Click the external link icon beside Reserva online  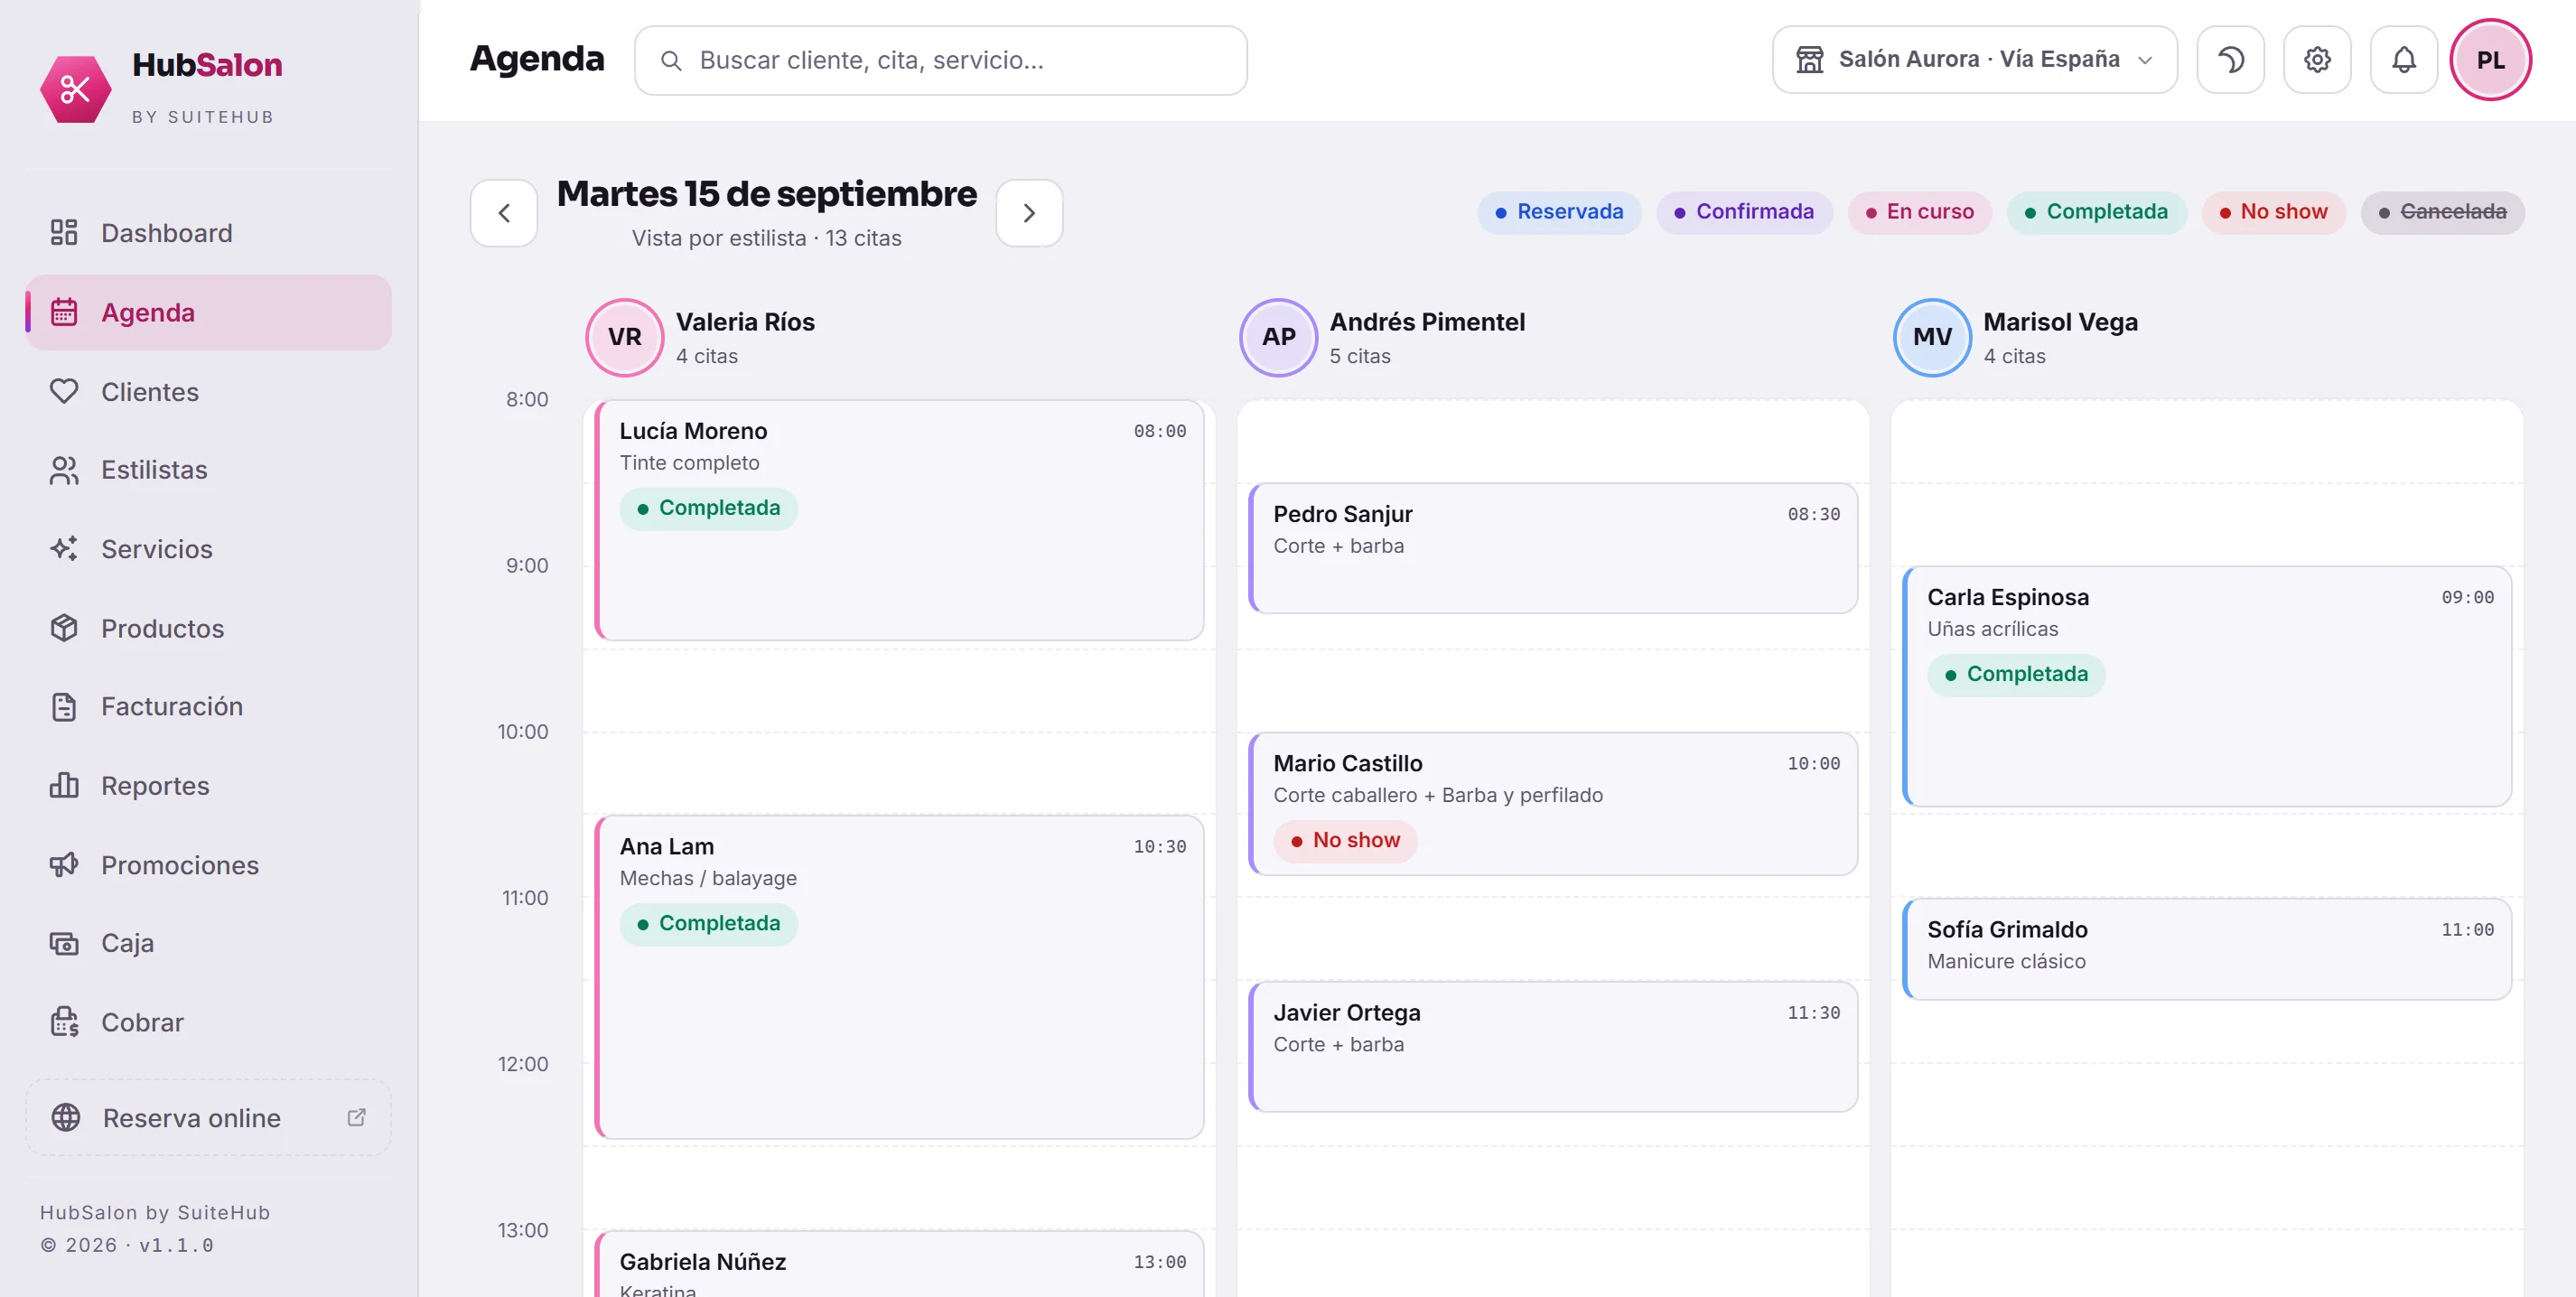coord(356,1117)
